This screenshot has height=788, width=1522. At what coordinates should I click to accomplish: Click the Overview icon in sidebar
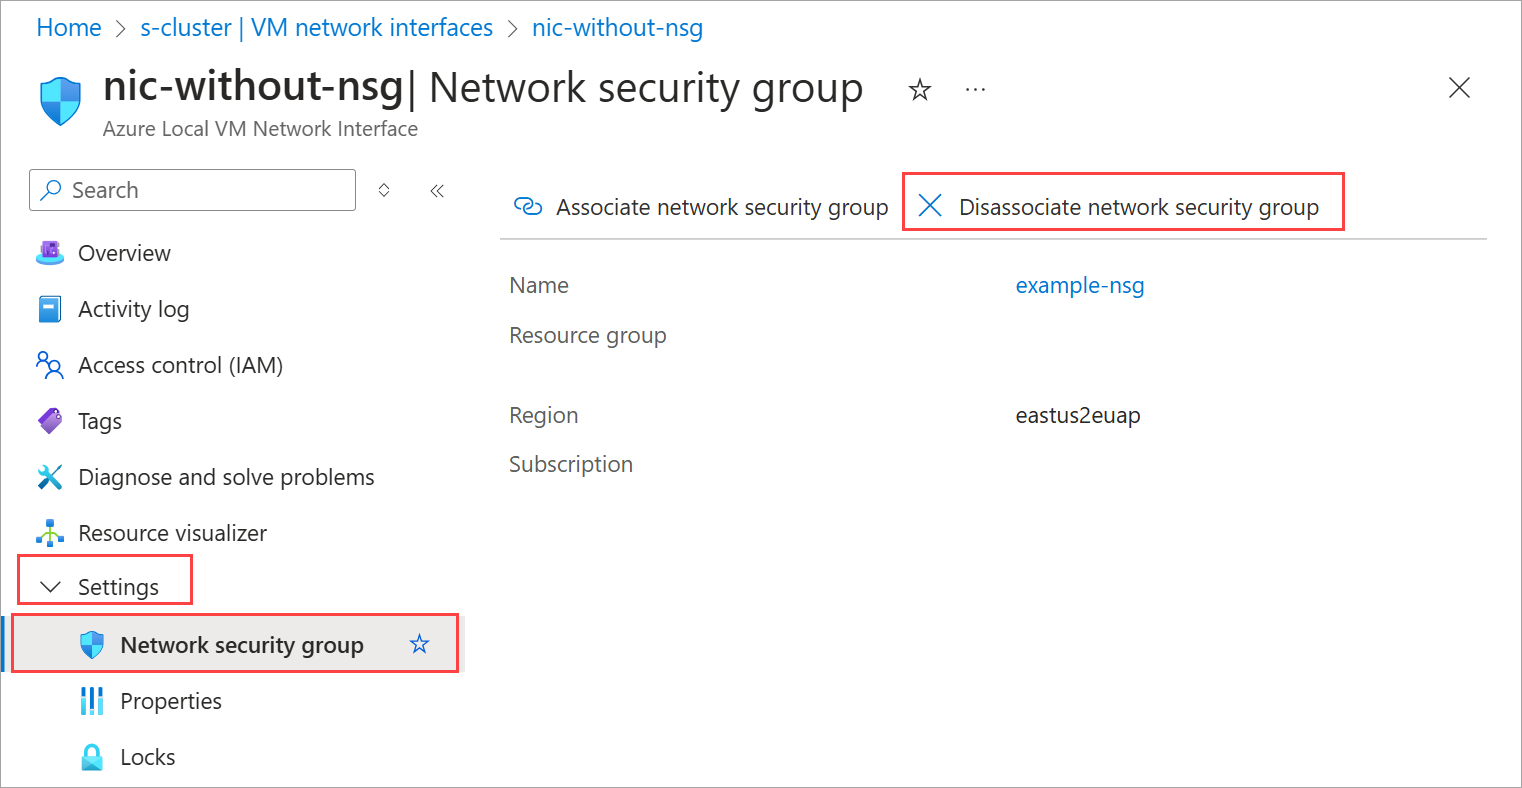[x=50, y=253]
